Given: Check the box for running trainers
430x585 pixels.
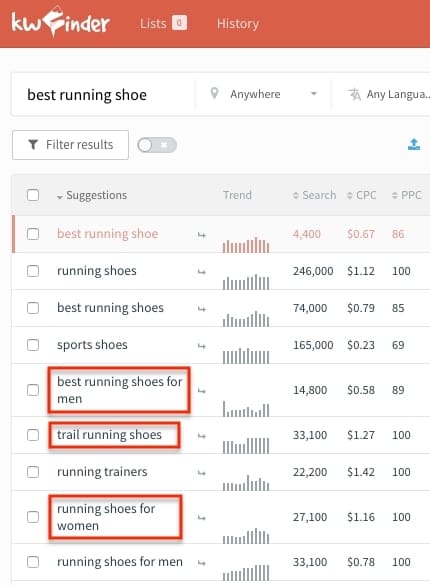Looking at the screenshot, I should 33,472.
